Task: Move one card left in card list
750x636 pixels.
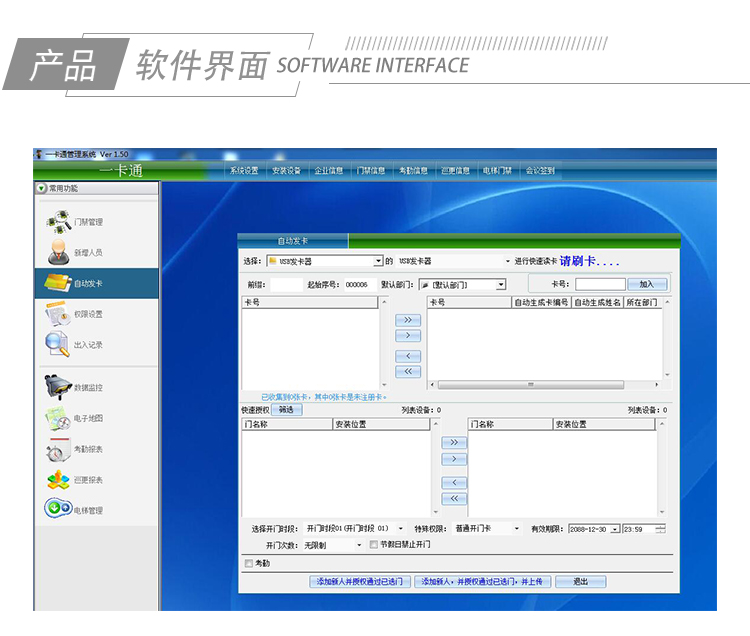Action: pos(408,356)
